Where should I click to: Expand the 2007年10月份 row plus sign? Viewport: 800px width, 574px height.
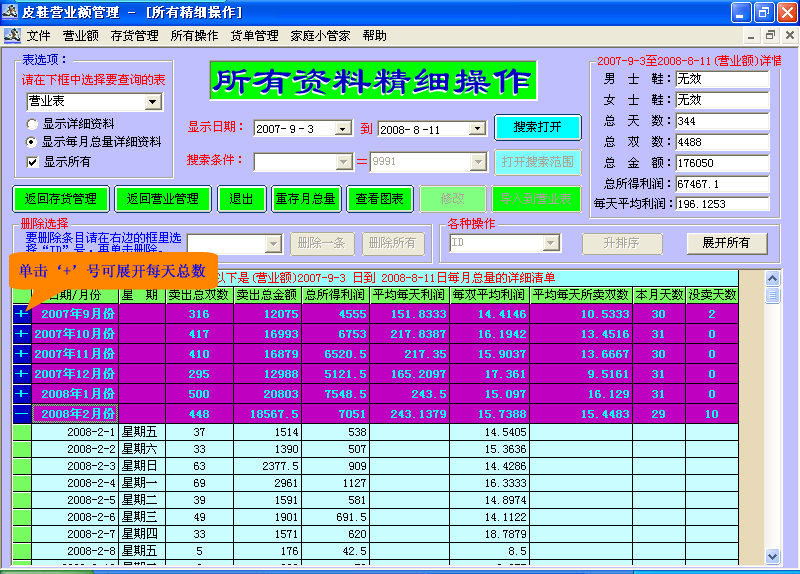pyautogui.click(x=22, y=334)
